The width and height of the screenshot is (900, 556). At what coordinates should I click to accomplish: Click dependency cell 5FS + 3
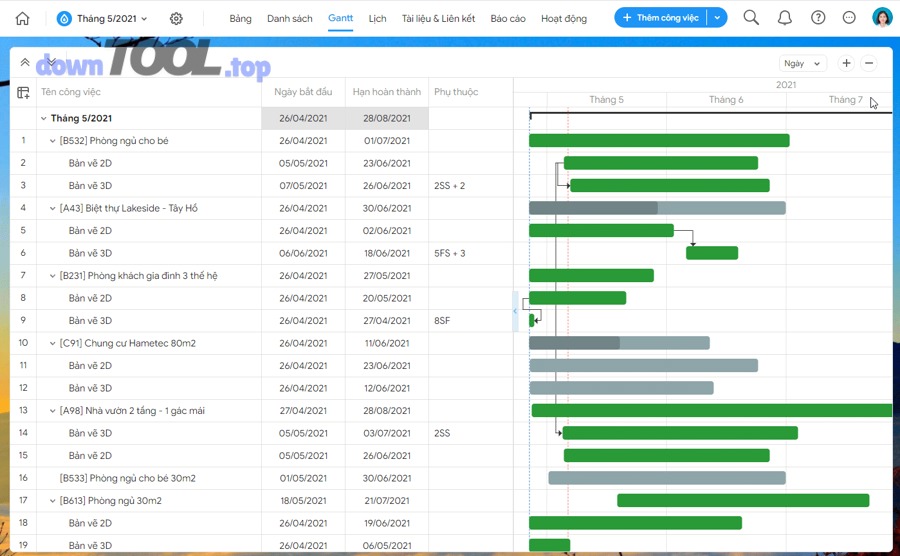(449, 253)
